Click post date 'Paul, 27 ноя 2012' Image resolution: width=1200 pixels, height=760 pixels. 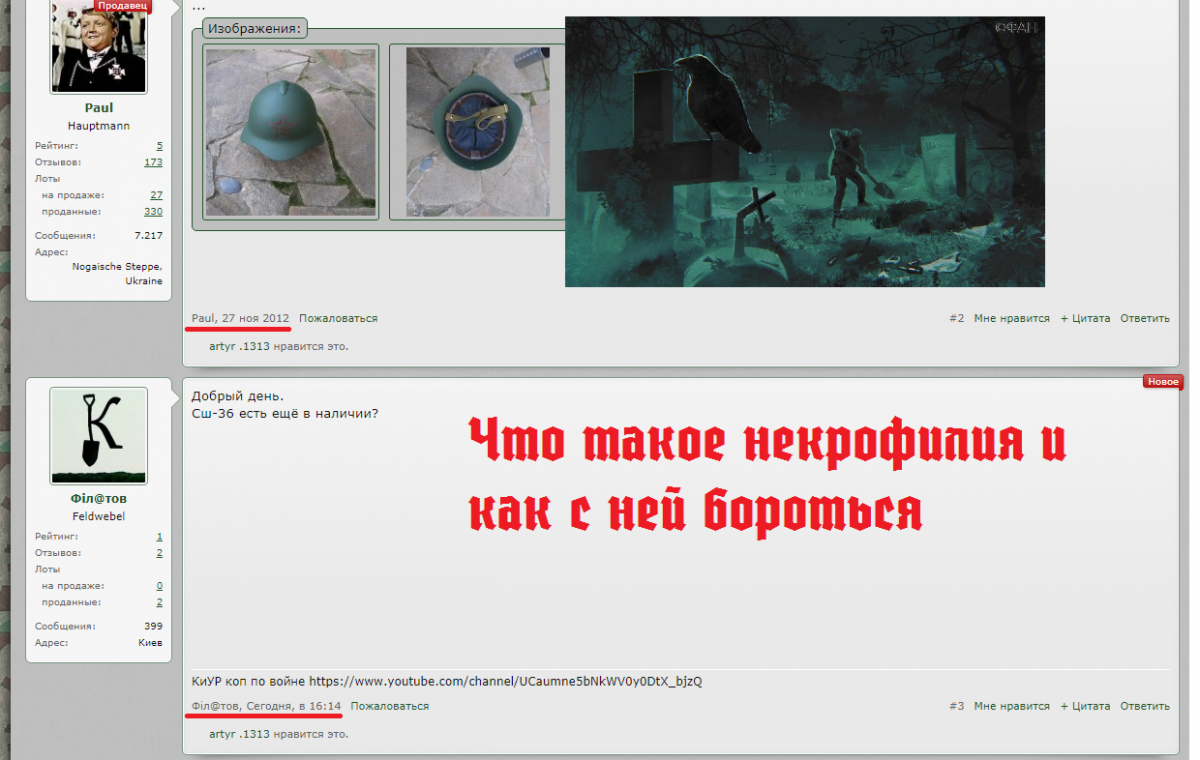pos(241,318)
